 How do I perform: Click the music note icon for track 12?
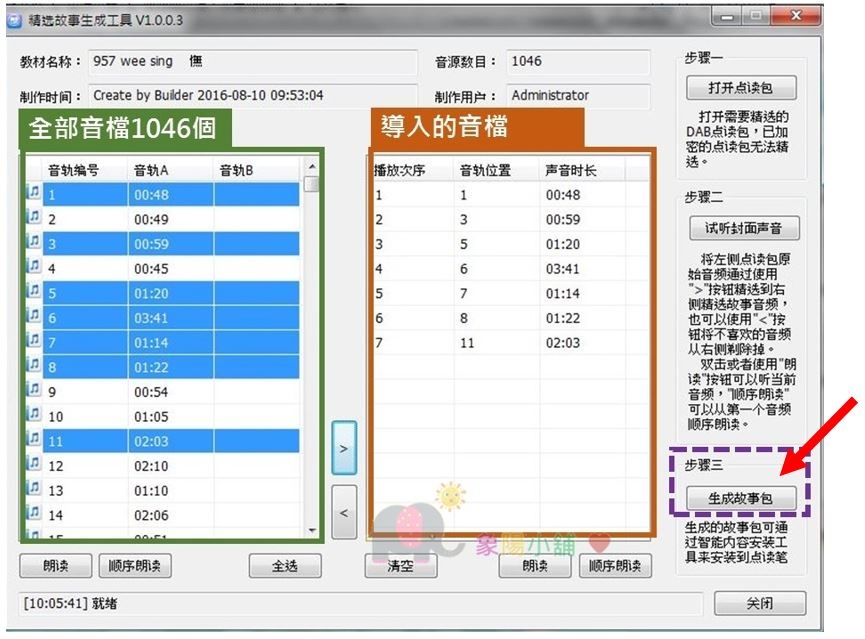coord(34,464)
